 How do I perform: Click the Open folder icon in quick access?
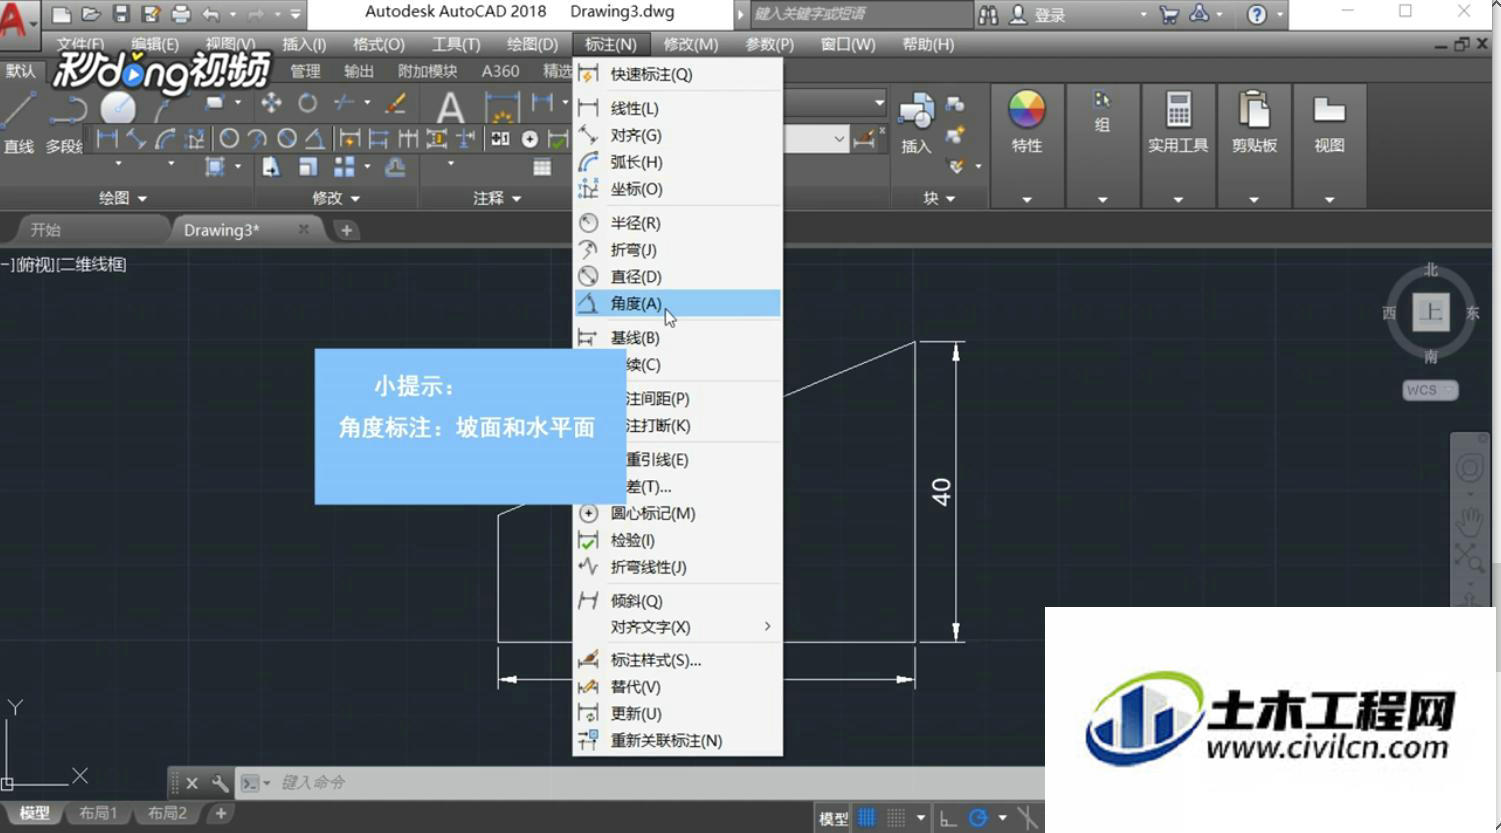pos(91,14)
